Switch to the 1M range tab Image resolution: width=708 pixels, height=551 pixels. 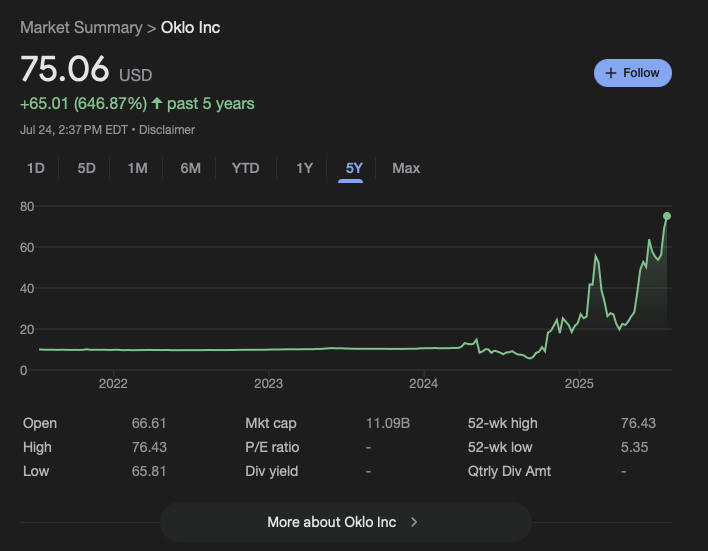click(137, 168)
